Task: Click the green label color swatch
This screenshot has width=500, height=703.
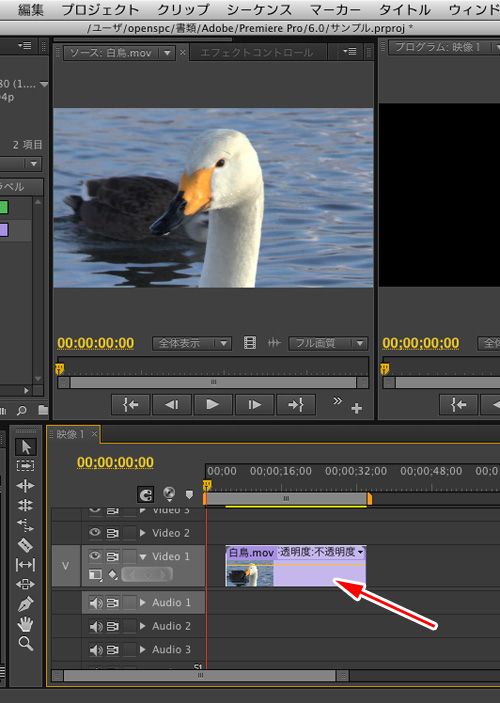Action: coord(3,207)
